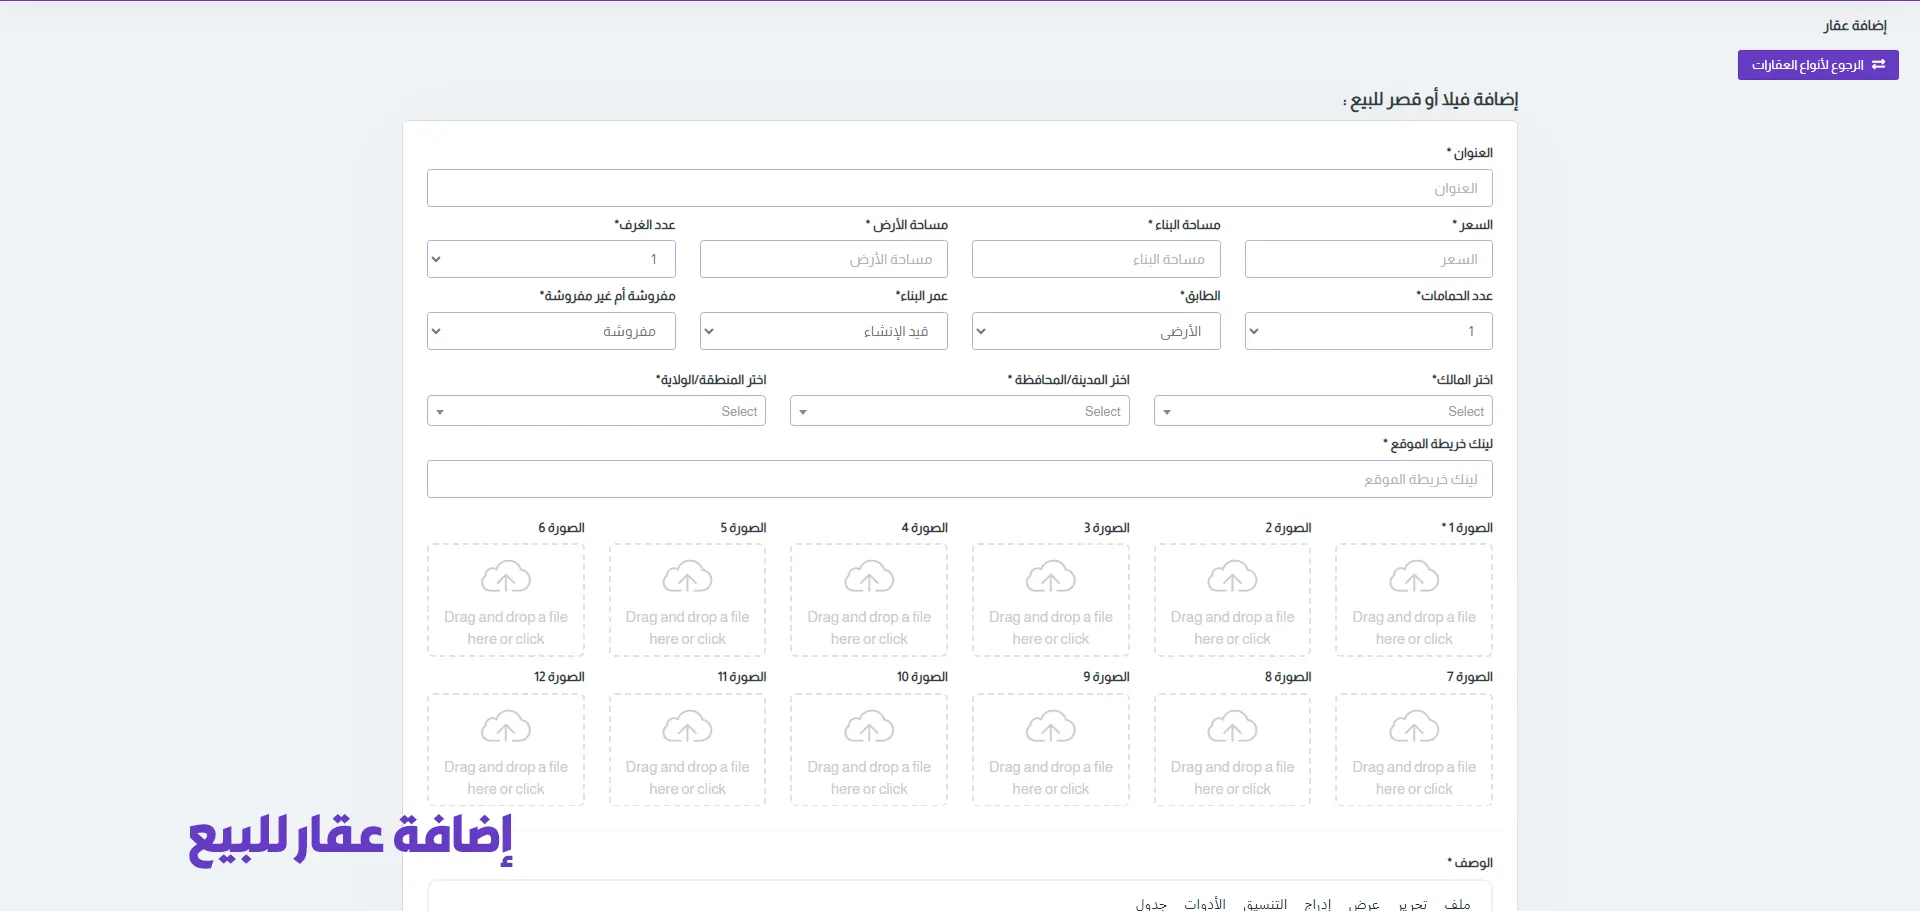Click the upload cloud icon for الصورة 11

688,727
